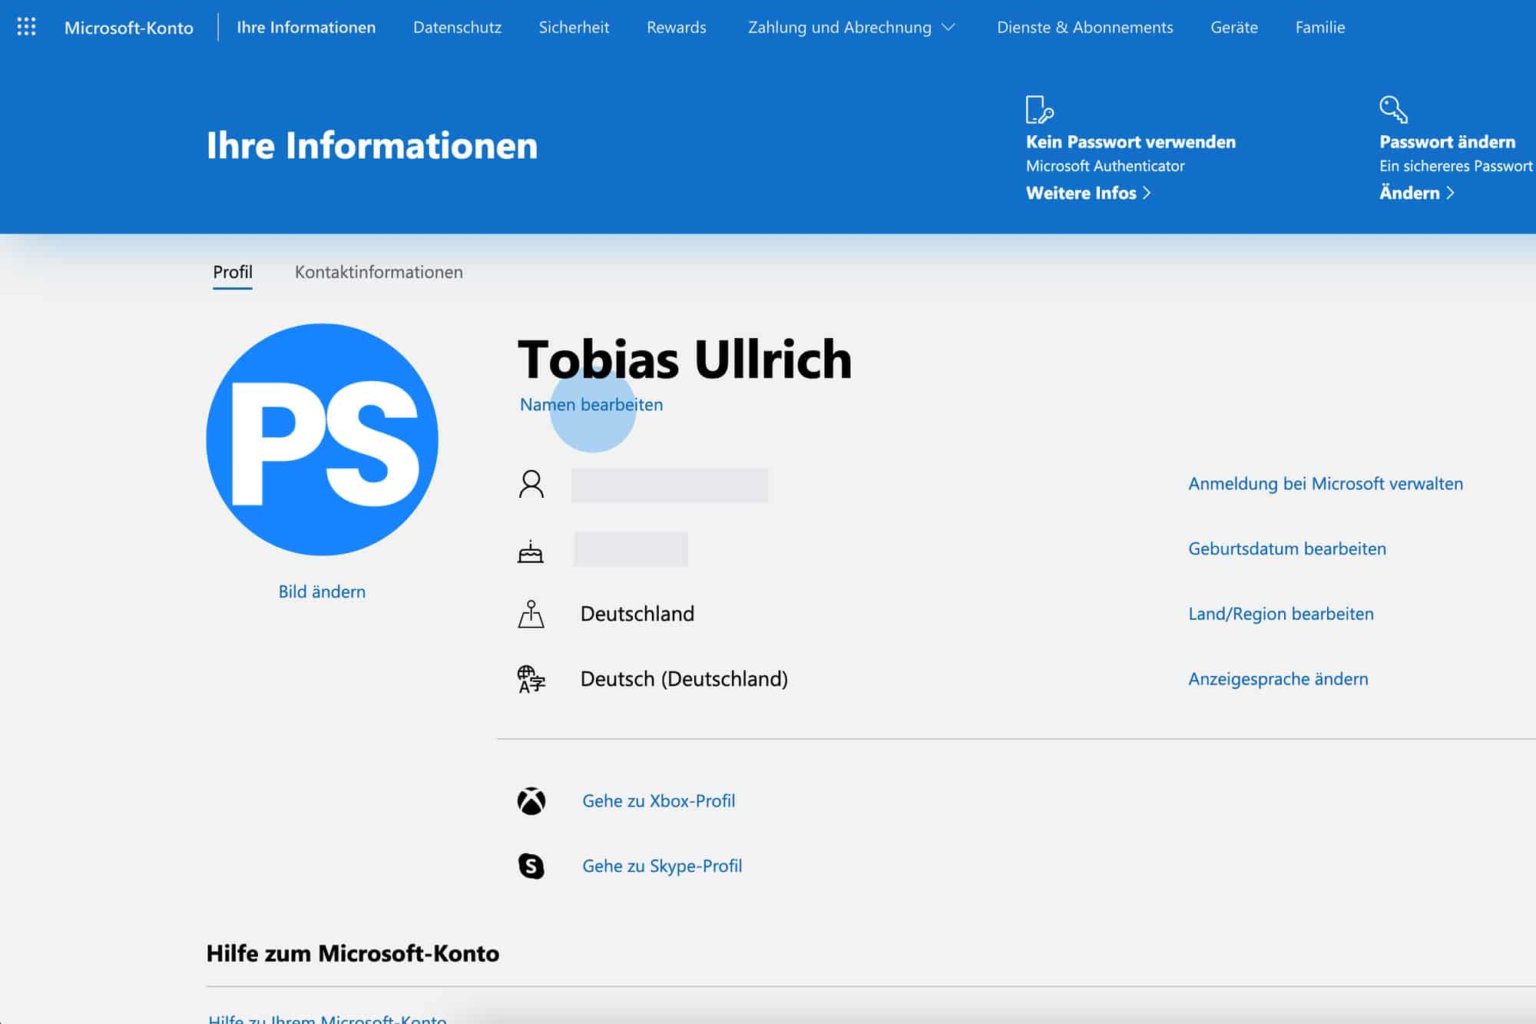Click the Skype logo icon
1536x1024 pixels.
[x=531, y=866]
